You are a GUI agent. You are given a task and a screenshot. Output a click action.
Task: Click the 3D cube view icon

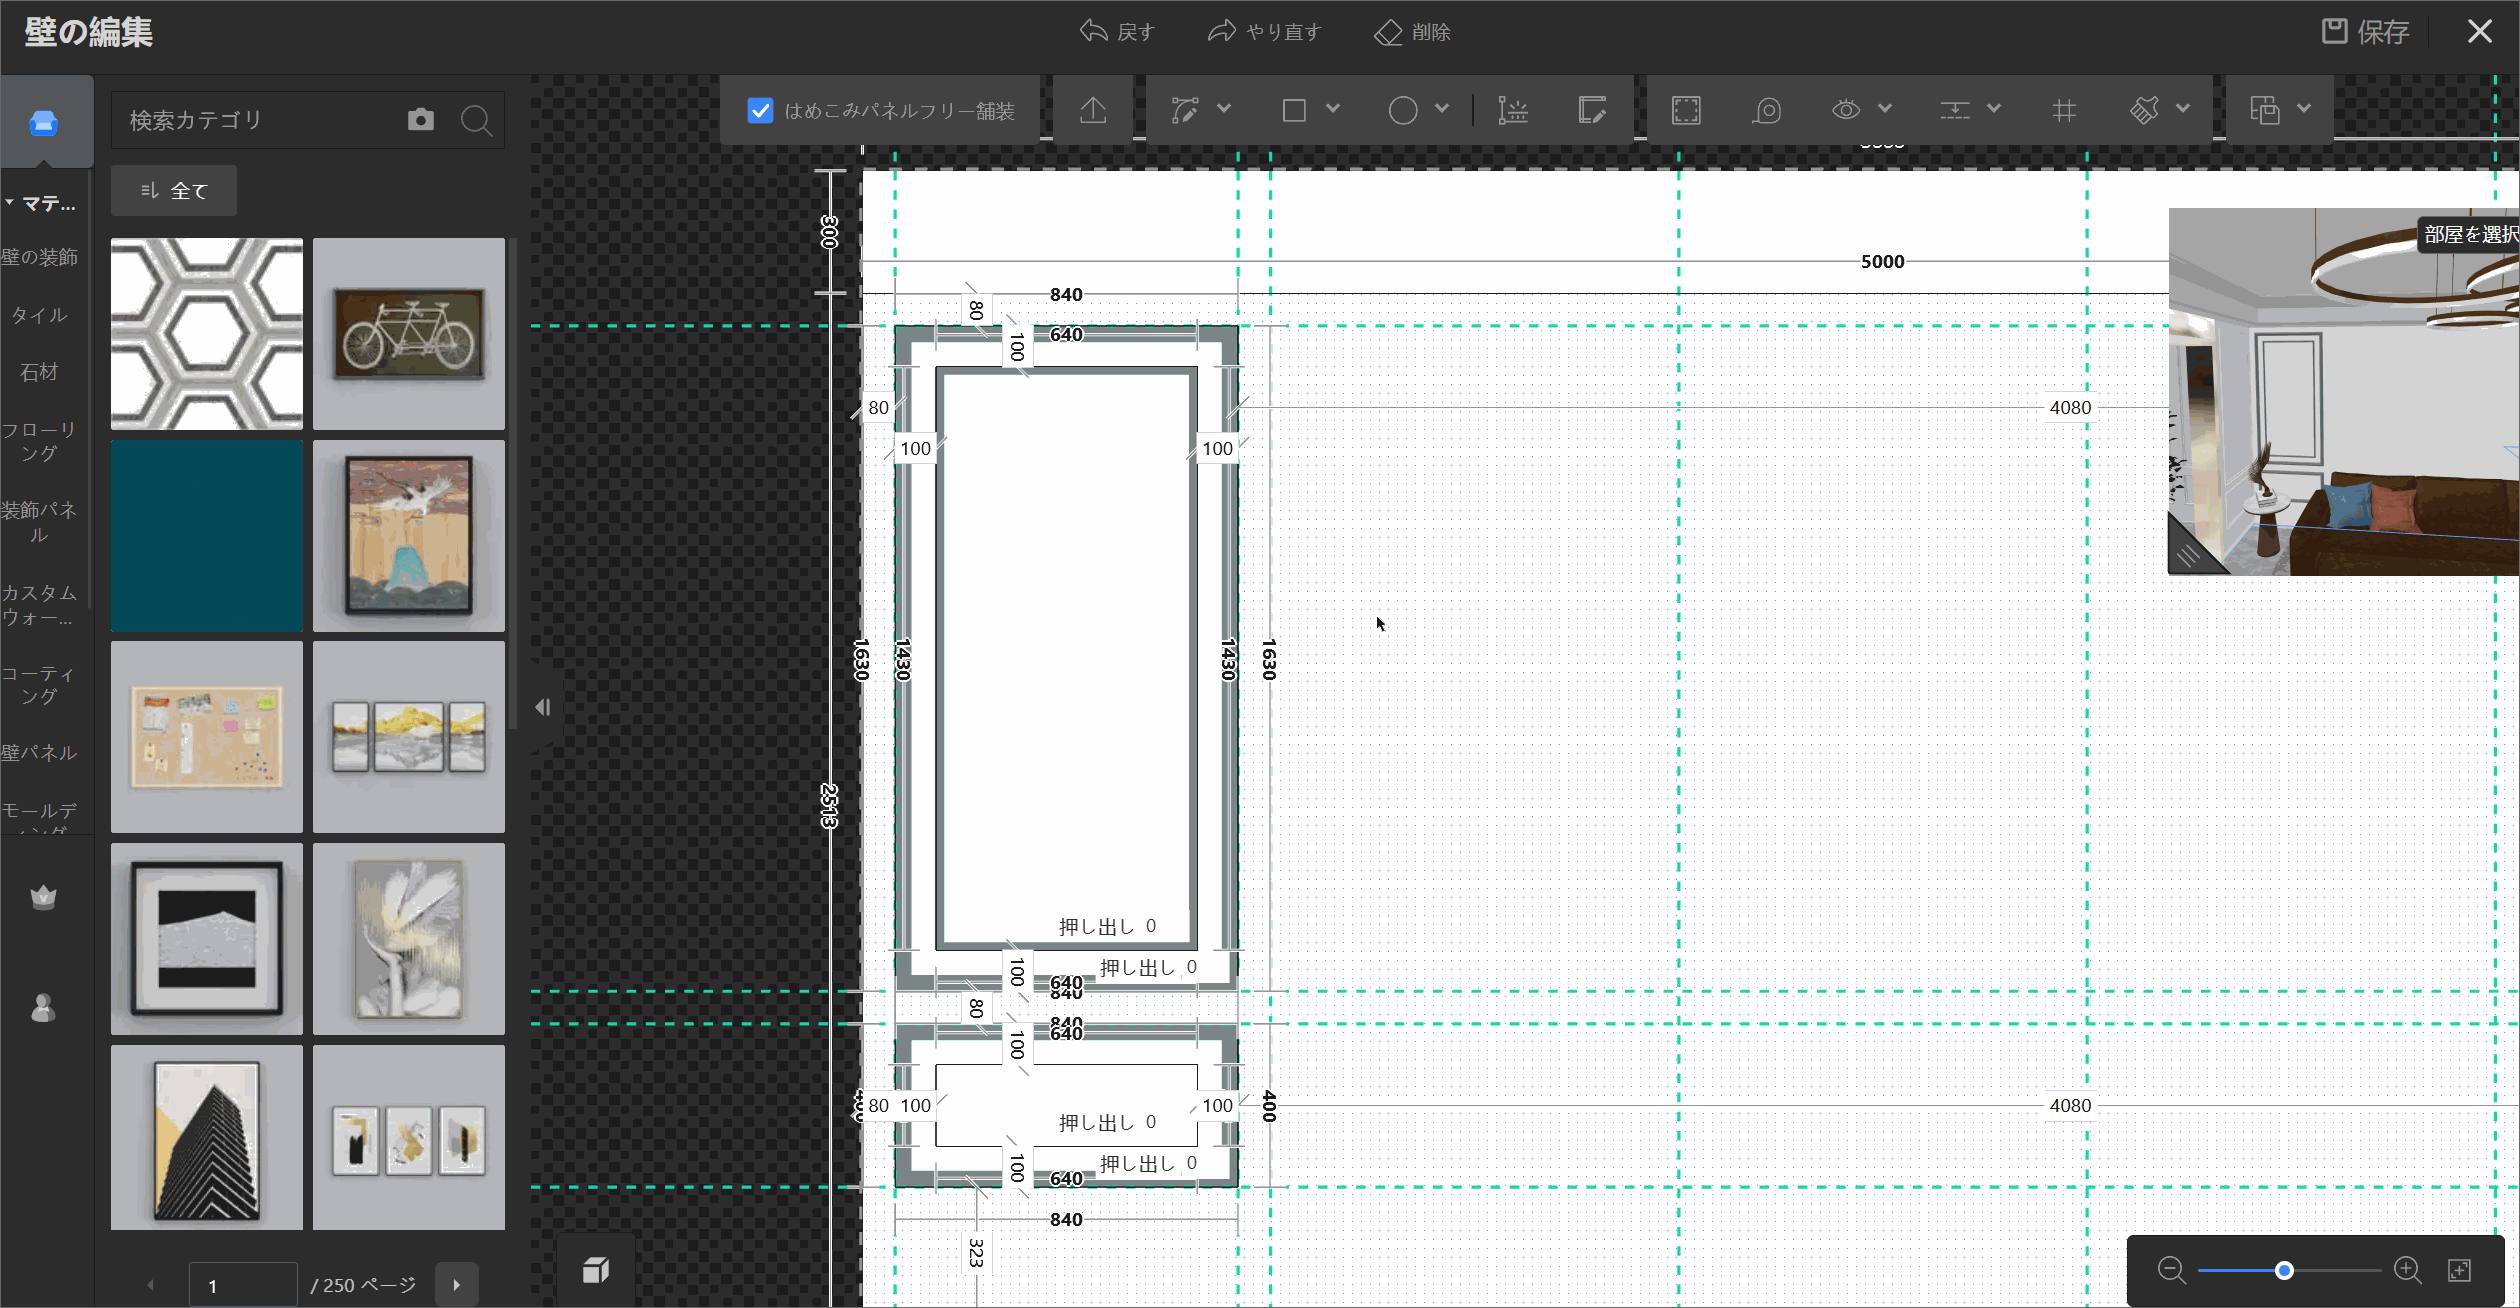pos(596,1270)
